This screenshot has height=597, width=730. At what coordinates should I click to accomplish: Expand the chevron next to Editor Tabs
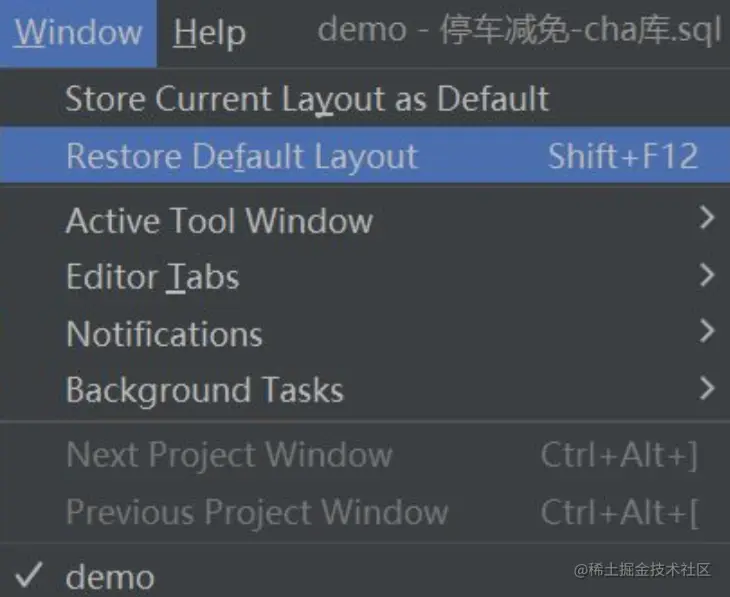(707, 275)
